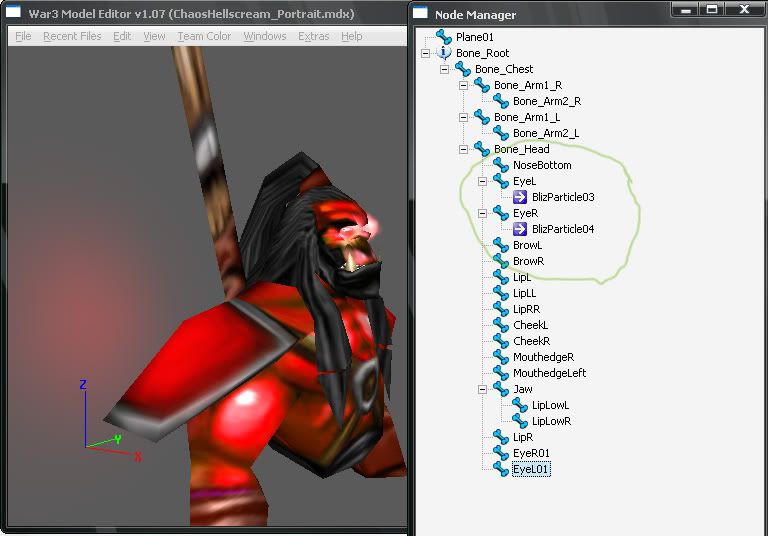Minimize the Node Manager window
This screenshot has width=768, height=536.
click(x=686, y=9)
